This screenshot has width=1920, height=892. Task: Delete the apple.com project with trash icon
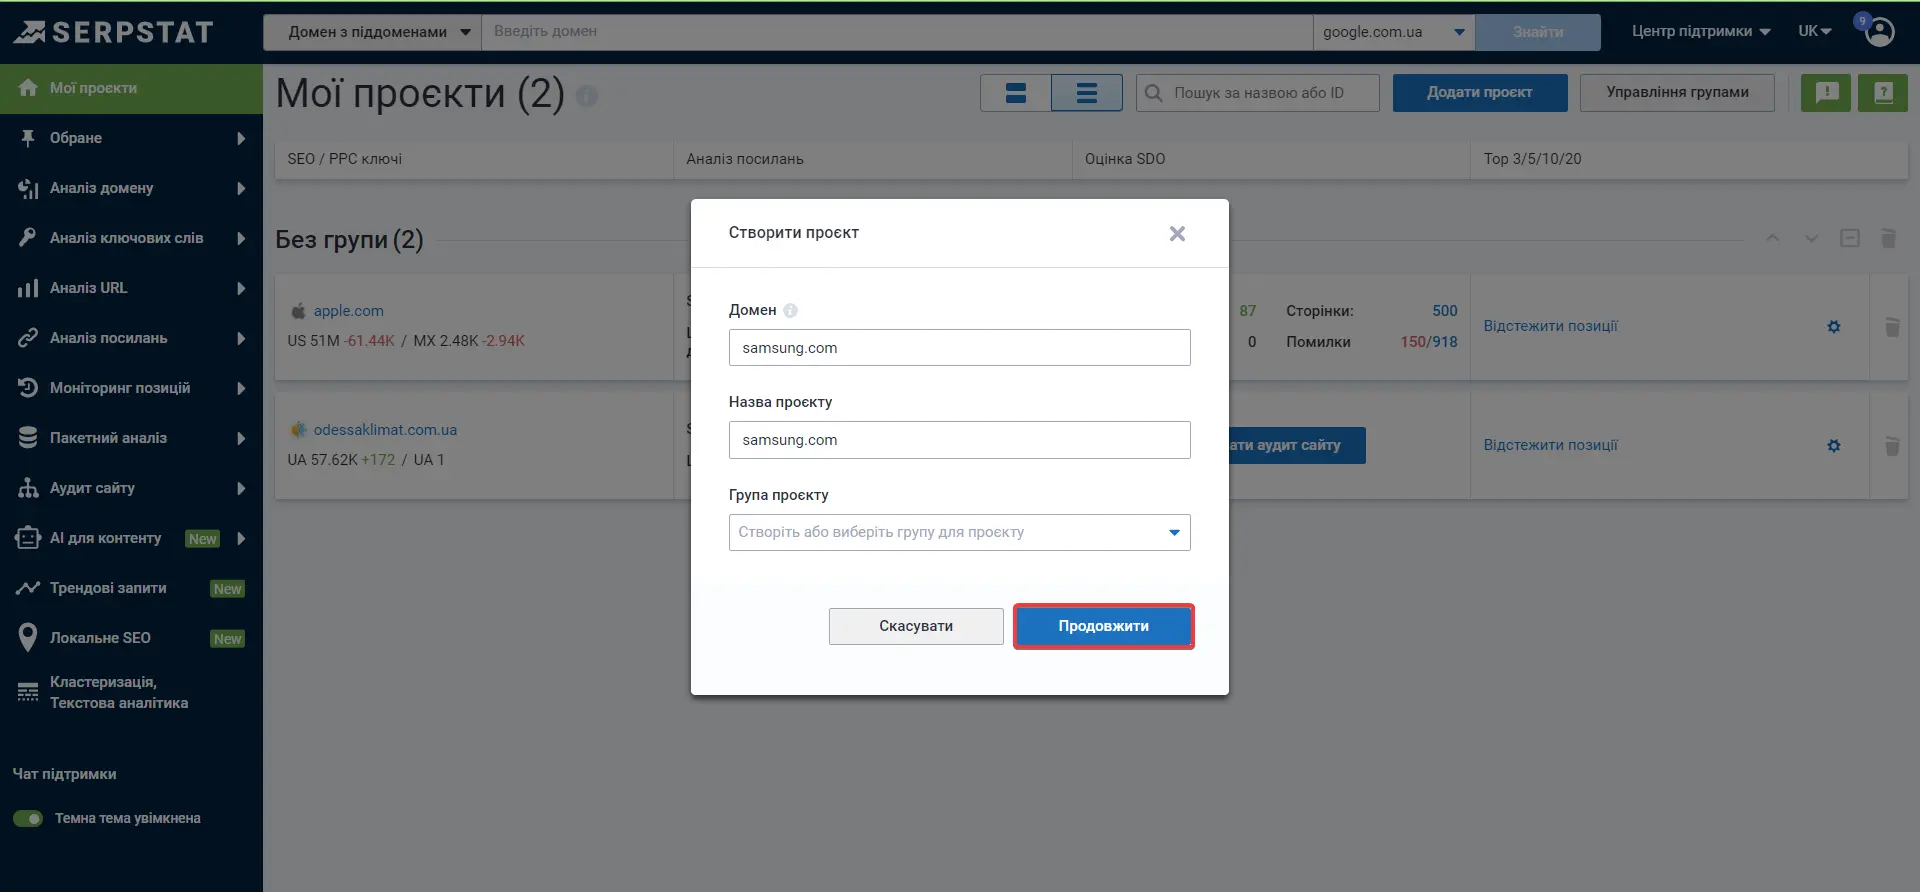1892,327
